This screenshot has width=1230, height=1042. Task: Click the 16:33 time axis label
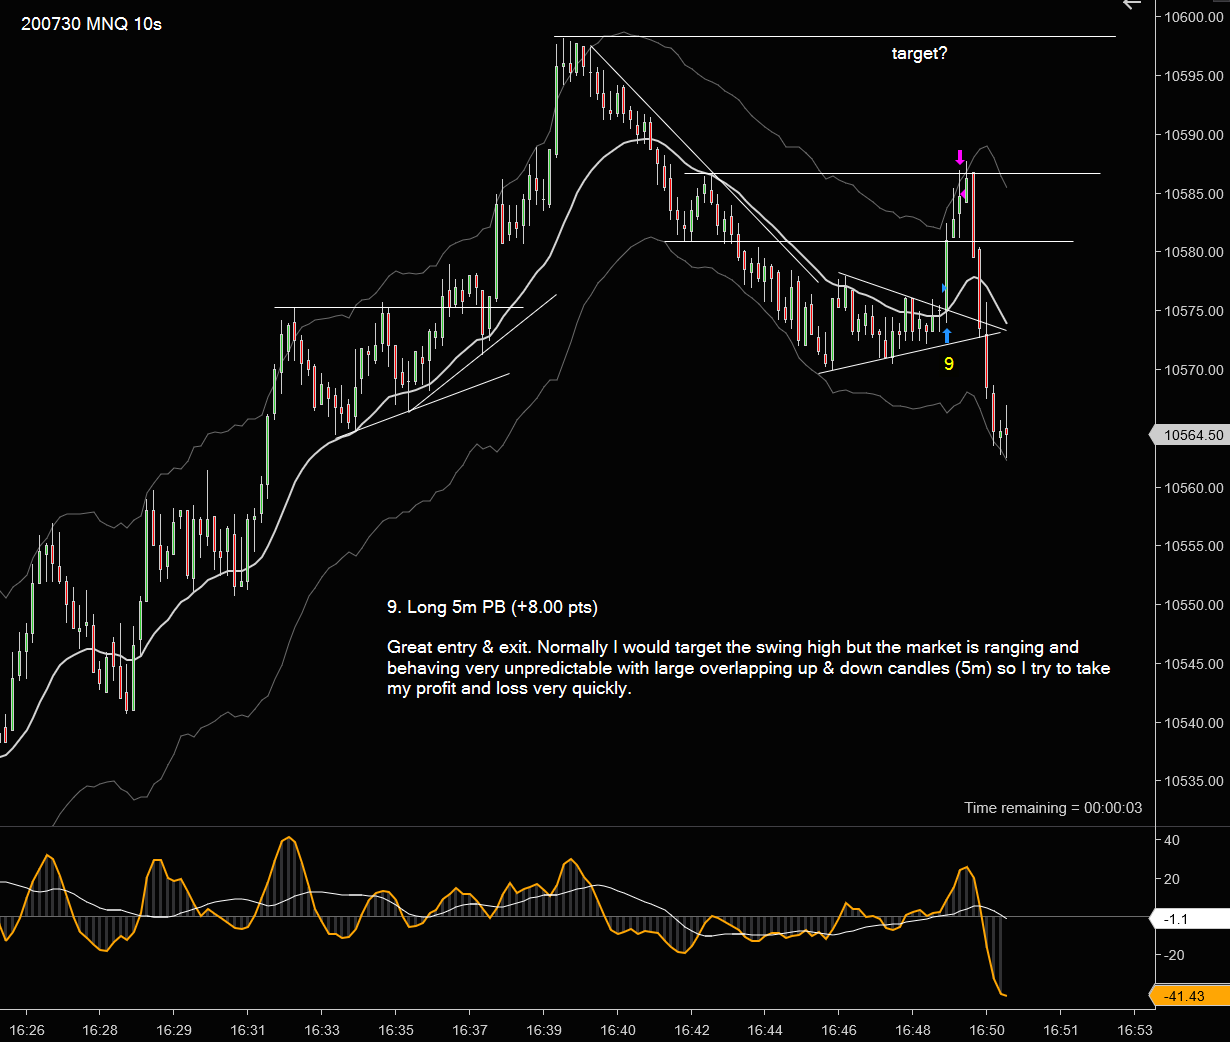point(322,1030)
